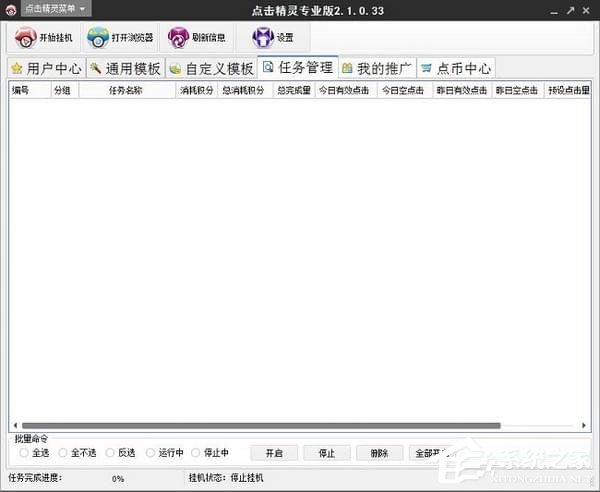Viewport: 600px width, 492px height.
Task: Select the 全选 radio button
Action: 24,453
